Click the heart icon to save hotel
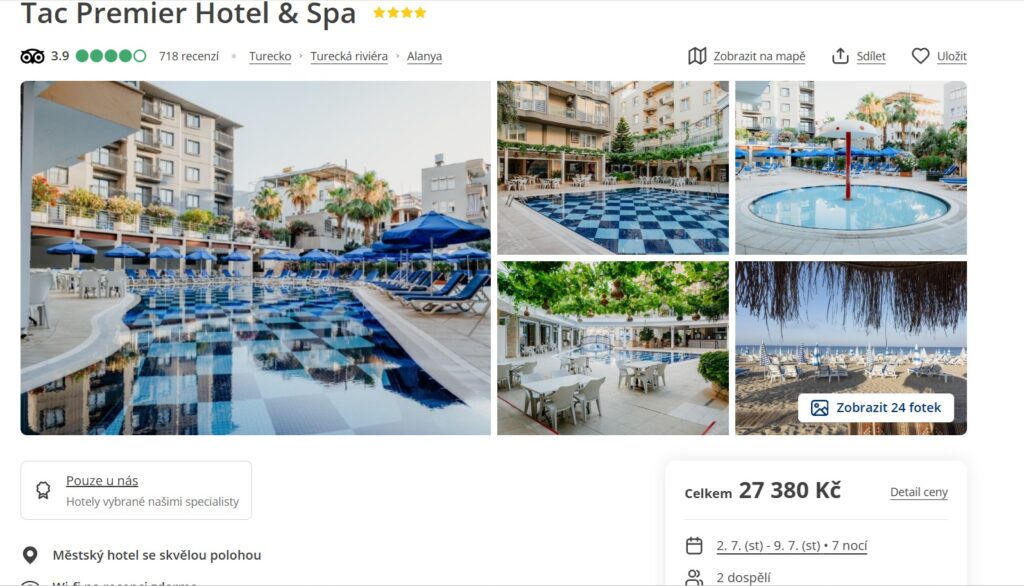Screen dimensions: 1024x586 [920, 56]
